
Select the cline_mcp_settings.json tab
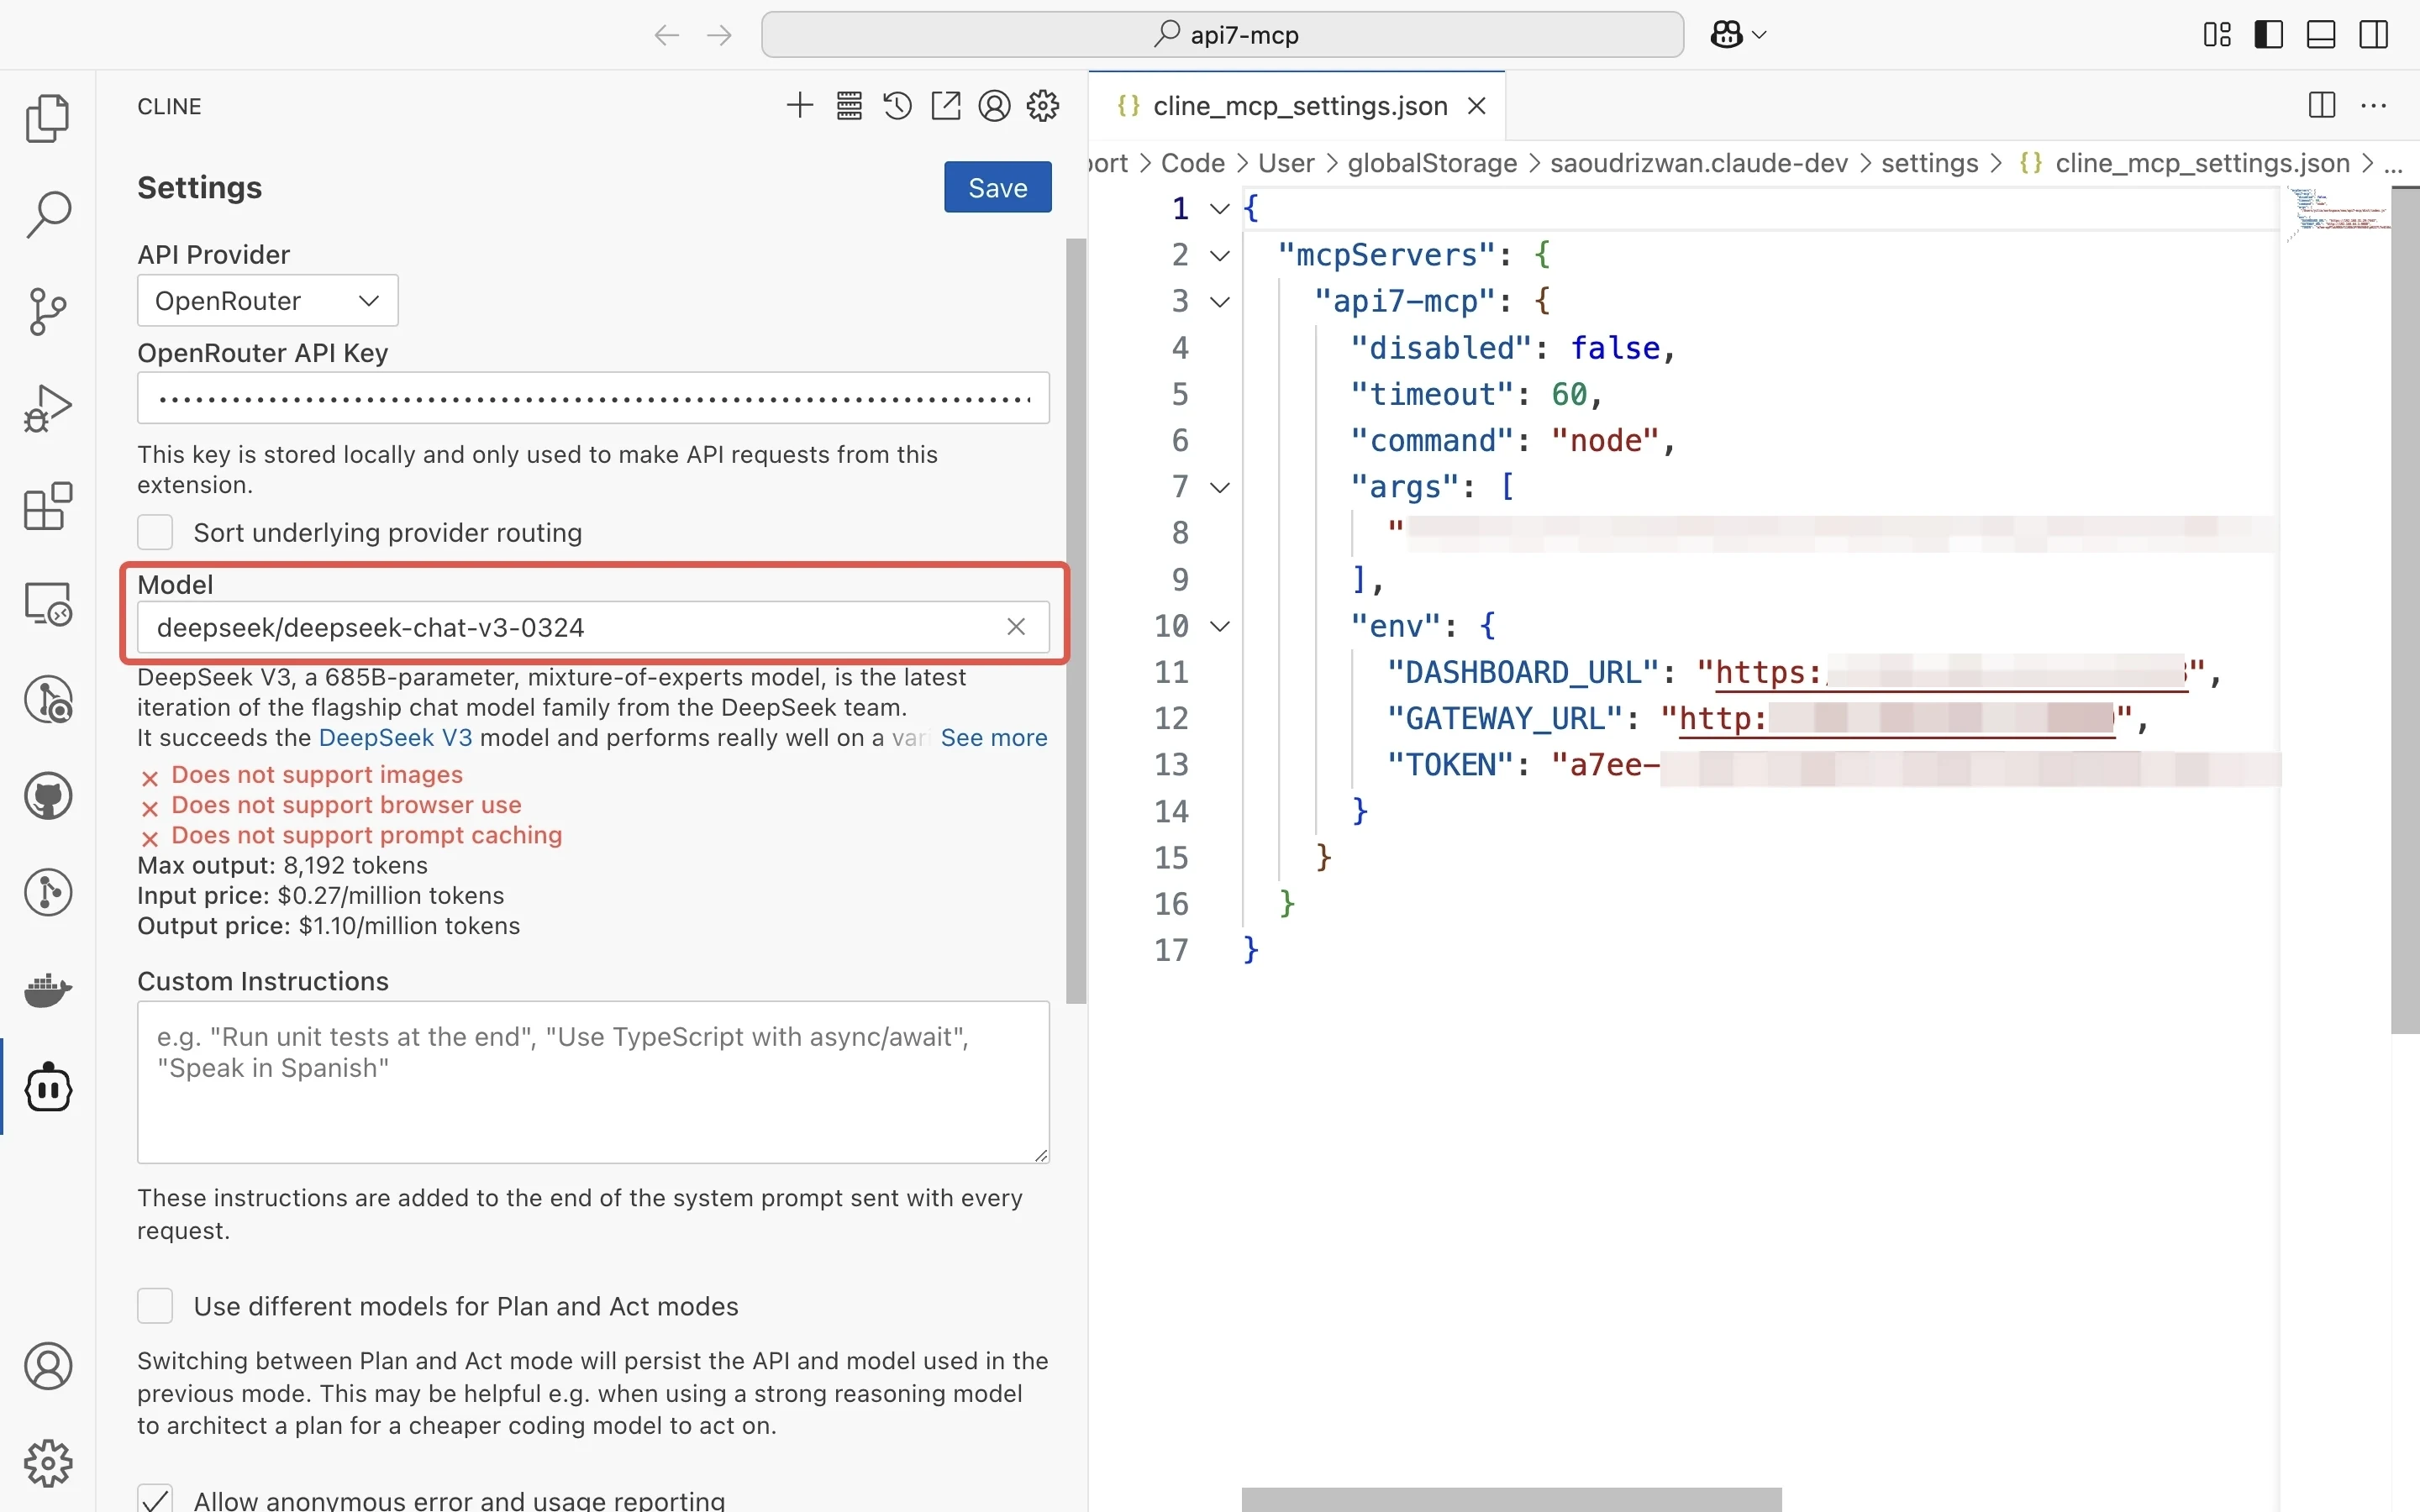[x=1299, y=106]
